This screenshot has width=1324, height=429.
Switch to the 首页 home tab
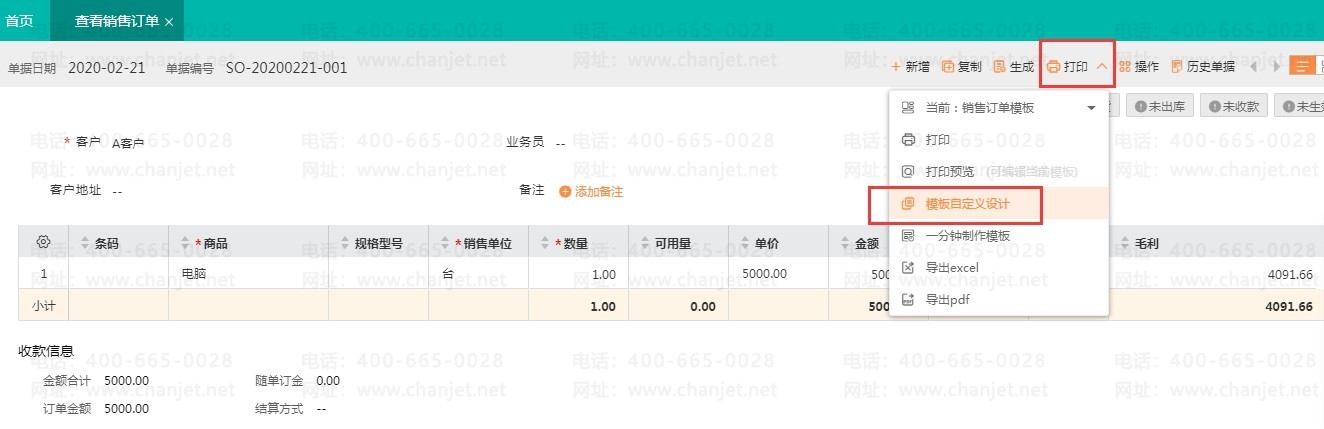tap(19, 21)
